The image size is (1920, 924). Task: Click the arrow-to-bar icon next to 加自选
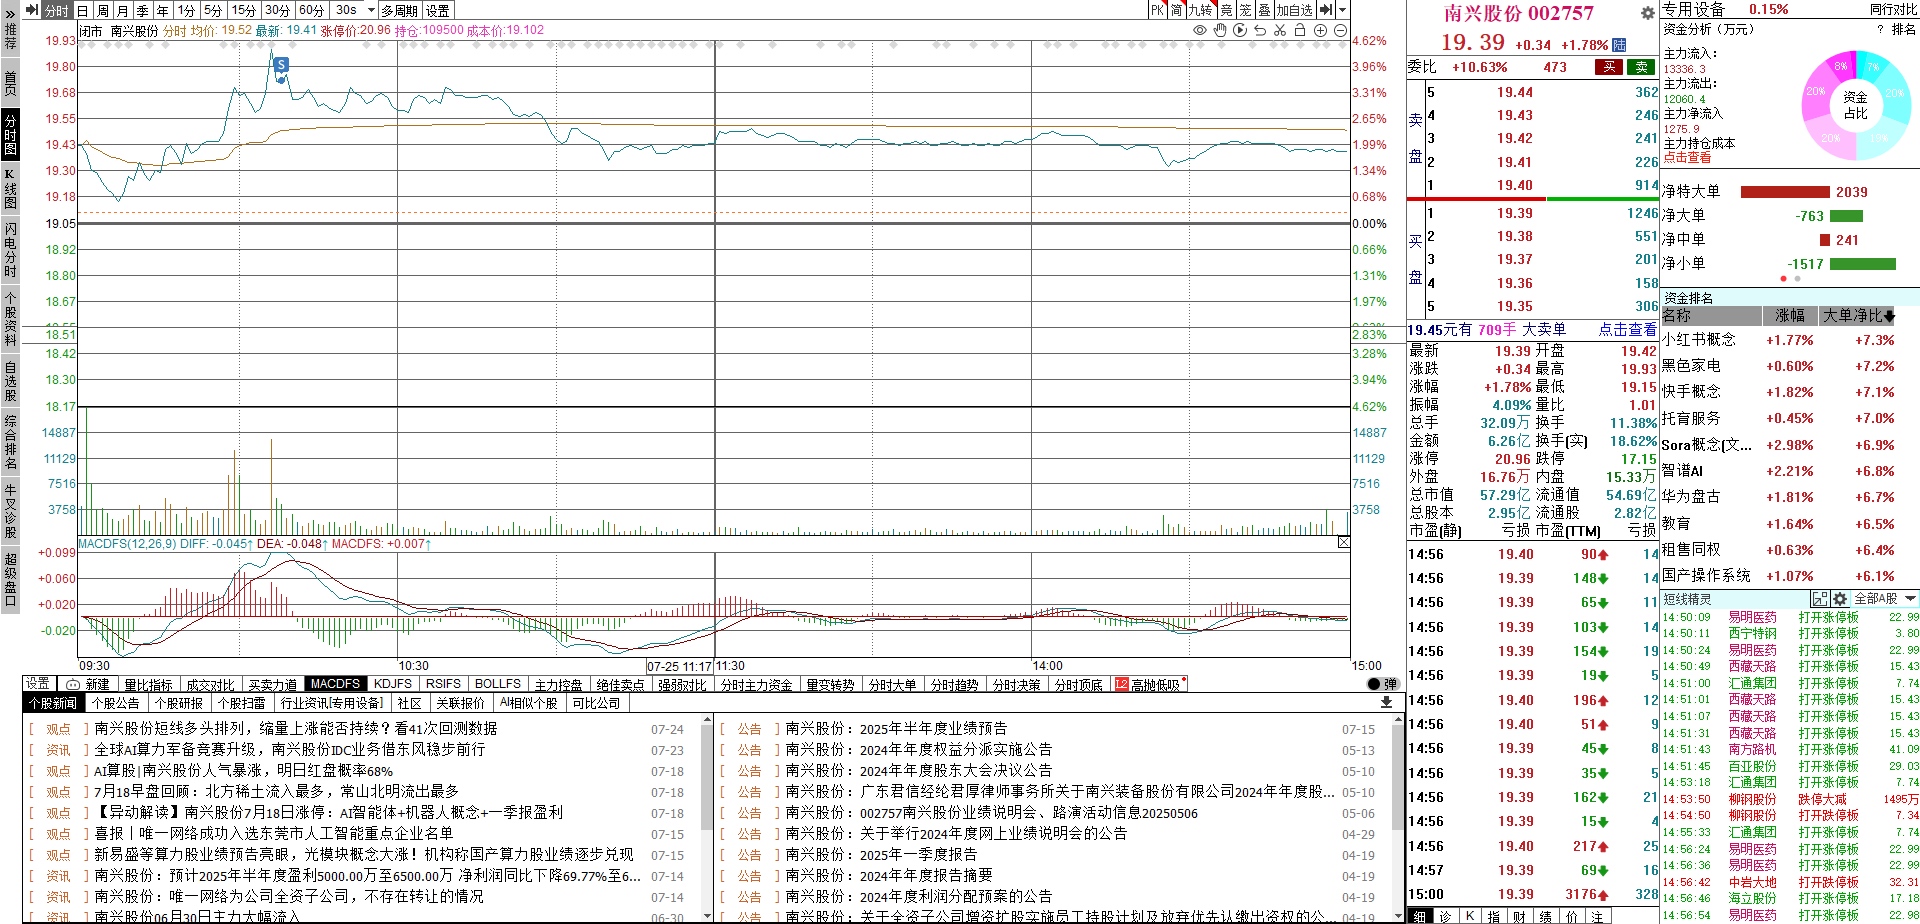point(1325,10)
